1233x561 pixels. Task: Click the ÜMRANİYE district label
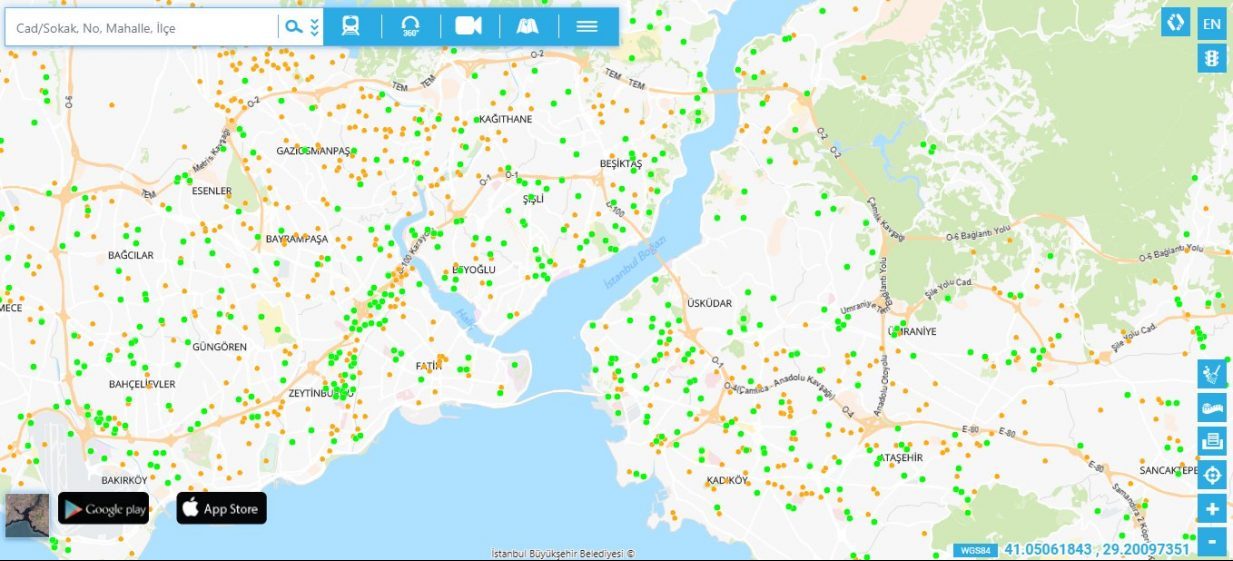click(x=912, y=331)
